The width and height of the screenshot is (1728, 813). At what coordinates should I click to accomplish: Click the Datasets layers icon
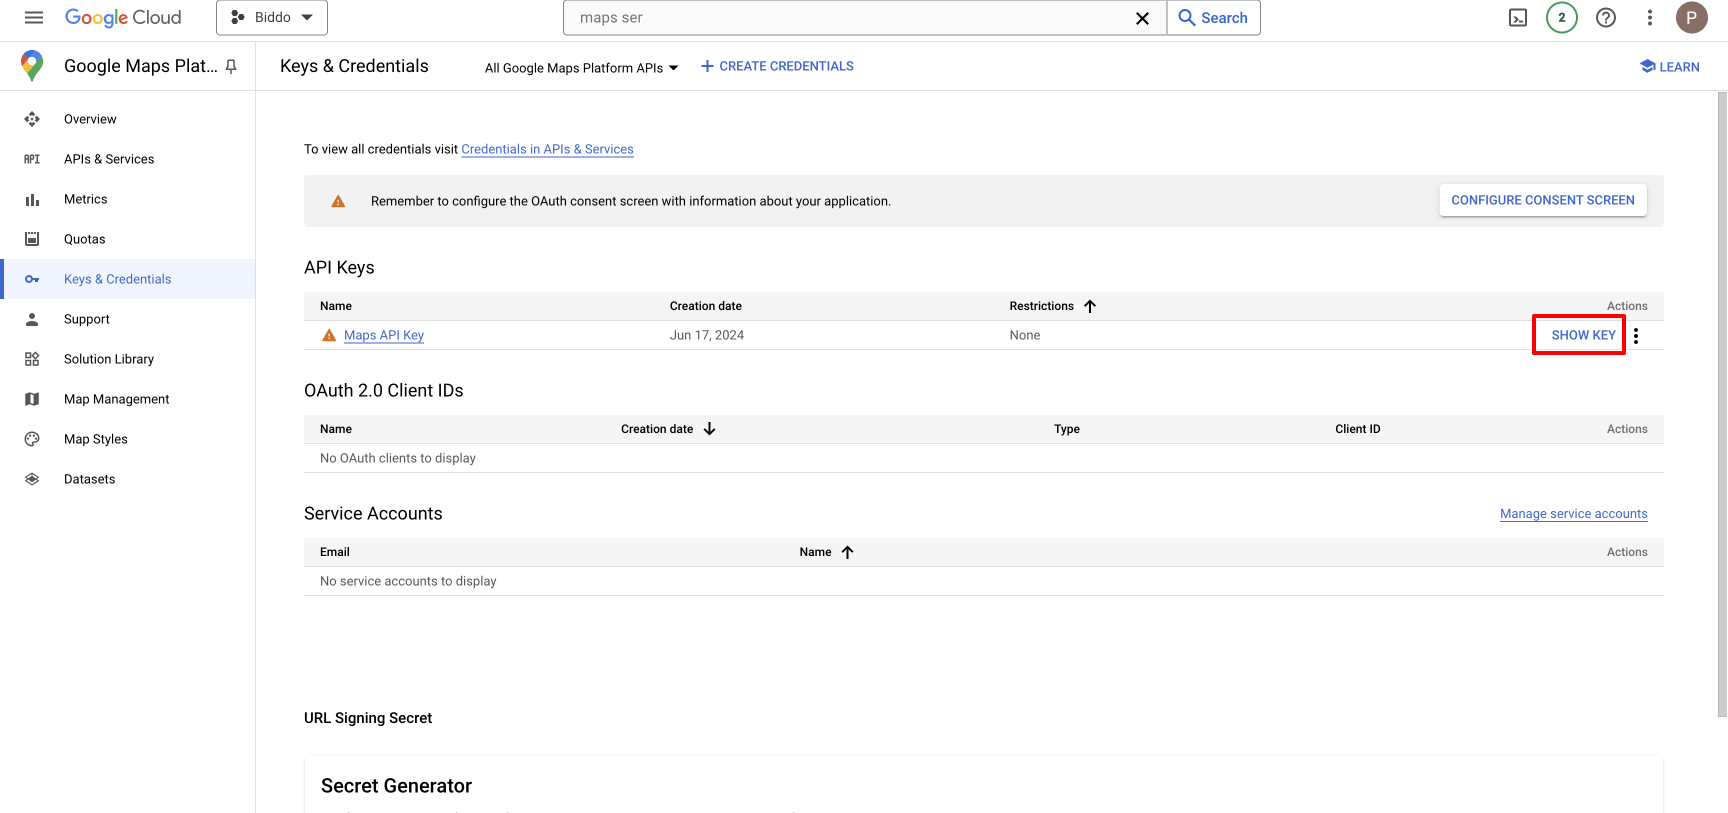click(32, 479)
